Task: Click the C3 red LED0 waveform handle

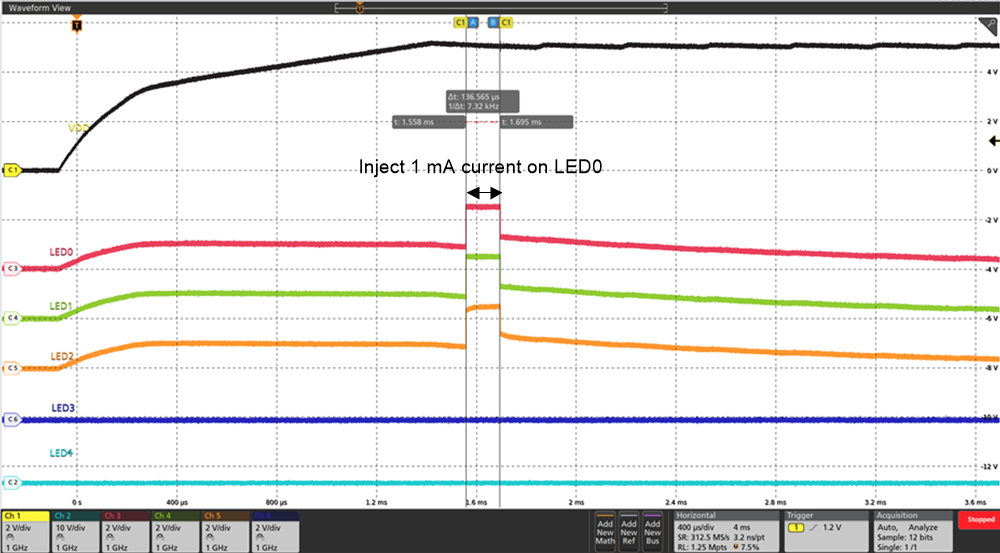Action: point(12,268)
